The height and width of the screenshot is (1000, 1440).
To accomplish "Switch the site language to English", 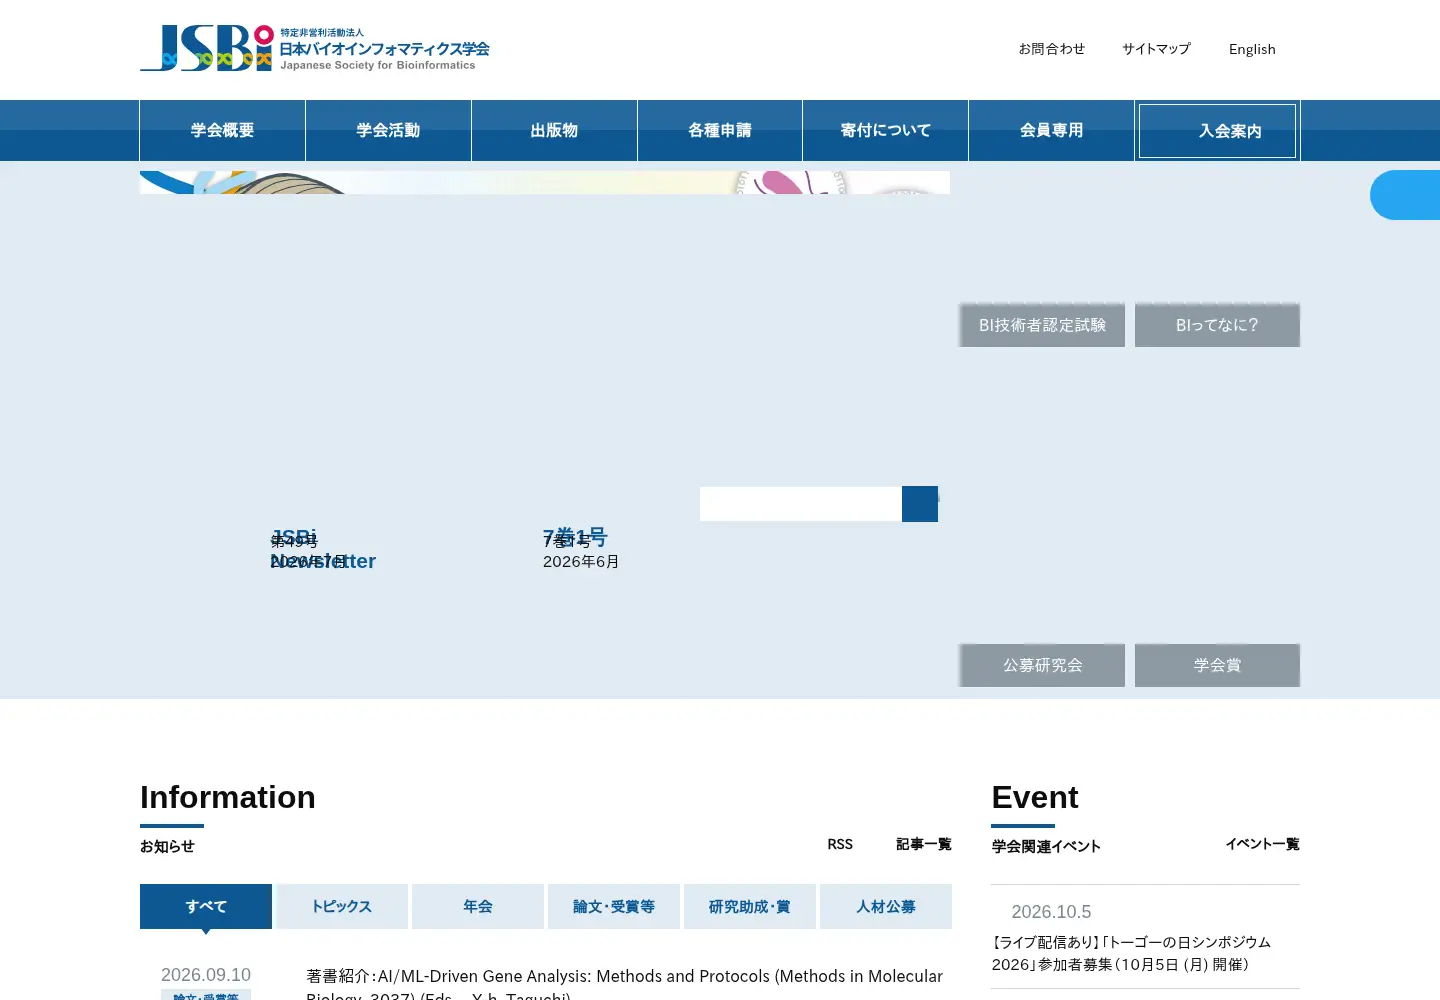I will pos(1252,49).
